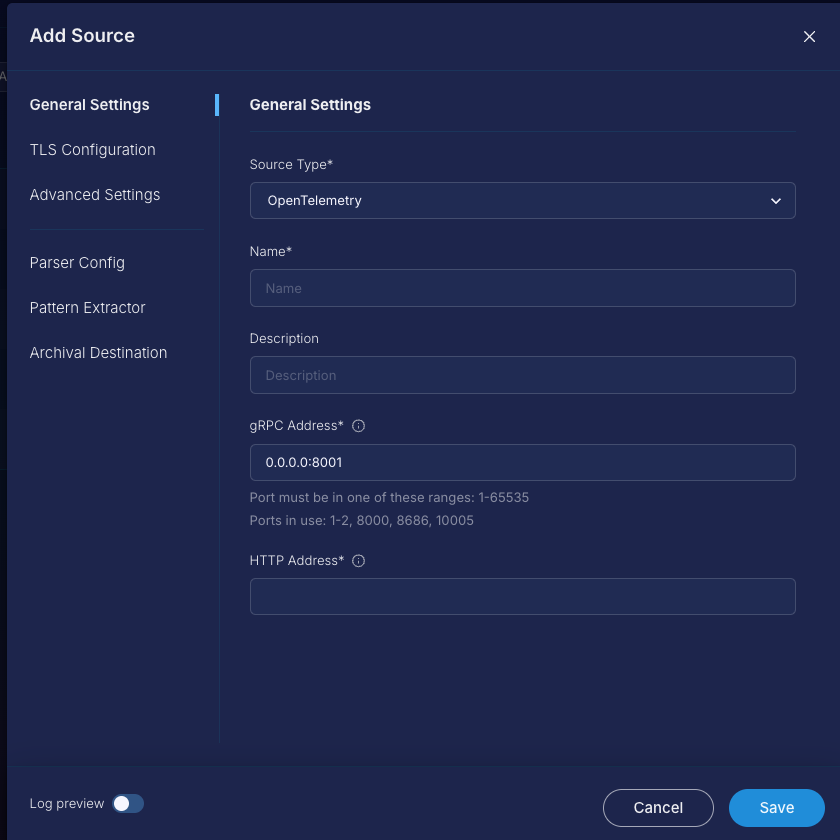Click the chevron arrow in Source Type field
The width and height of the screenshot is (840, 840).
click(776, 201)
